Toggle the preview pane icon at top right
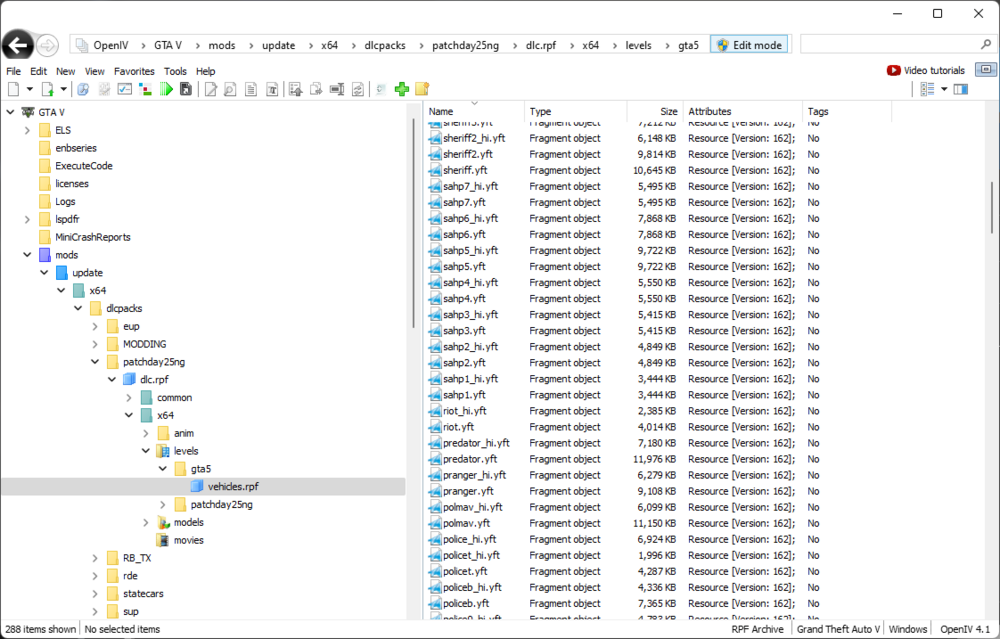The height and width of the screenshot is (639, 1000). coord(961,89)
